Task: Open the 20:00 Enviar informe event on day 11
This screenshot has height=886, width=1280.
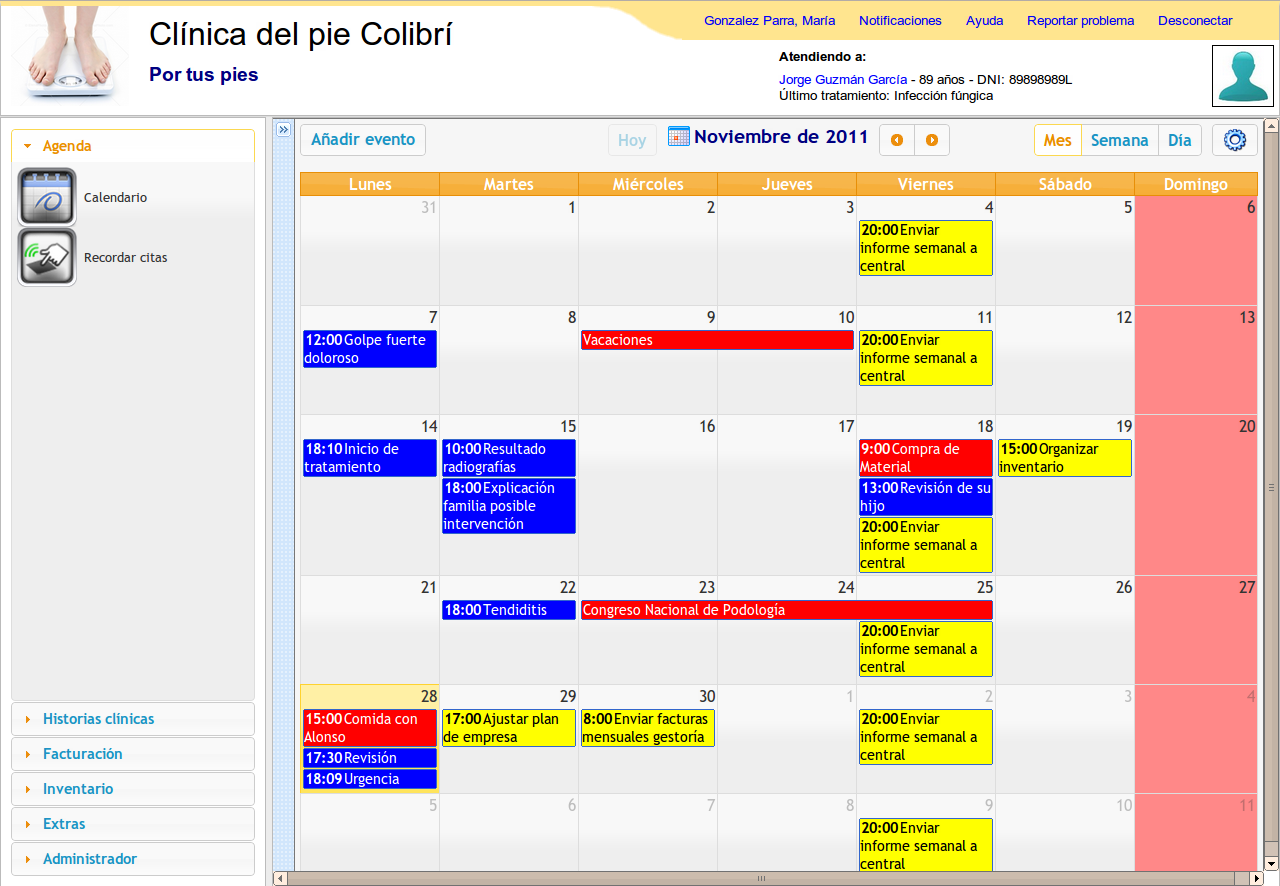Action: [926, 358]
